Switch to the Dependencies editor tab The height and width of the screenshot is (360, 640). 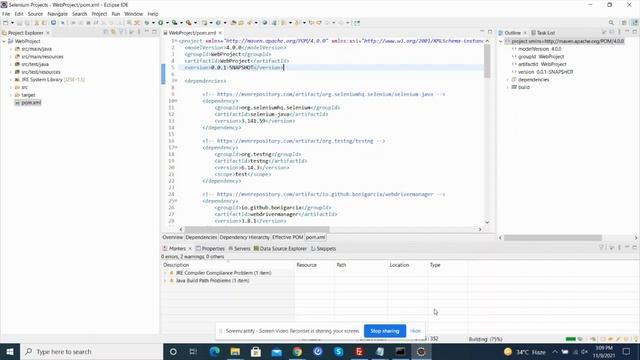pyautogui.click(x=201, y=237)
